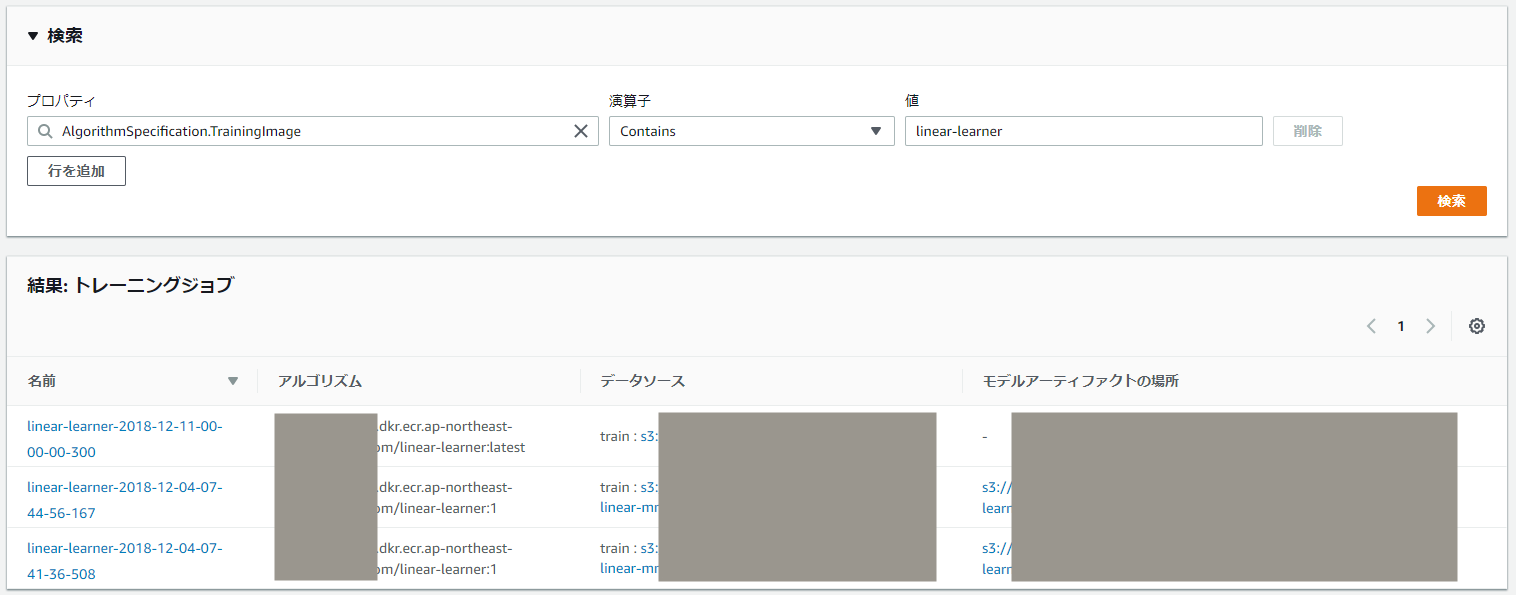The height and width of the screenshot is (595, 1516).
Task: Click the orange 検索 button
Action: tap(1451, 201)
